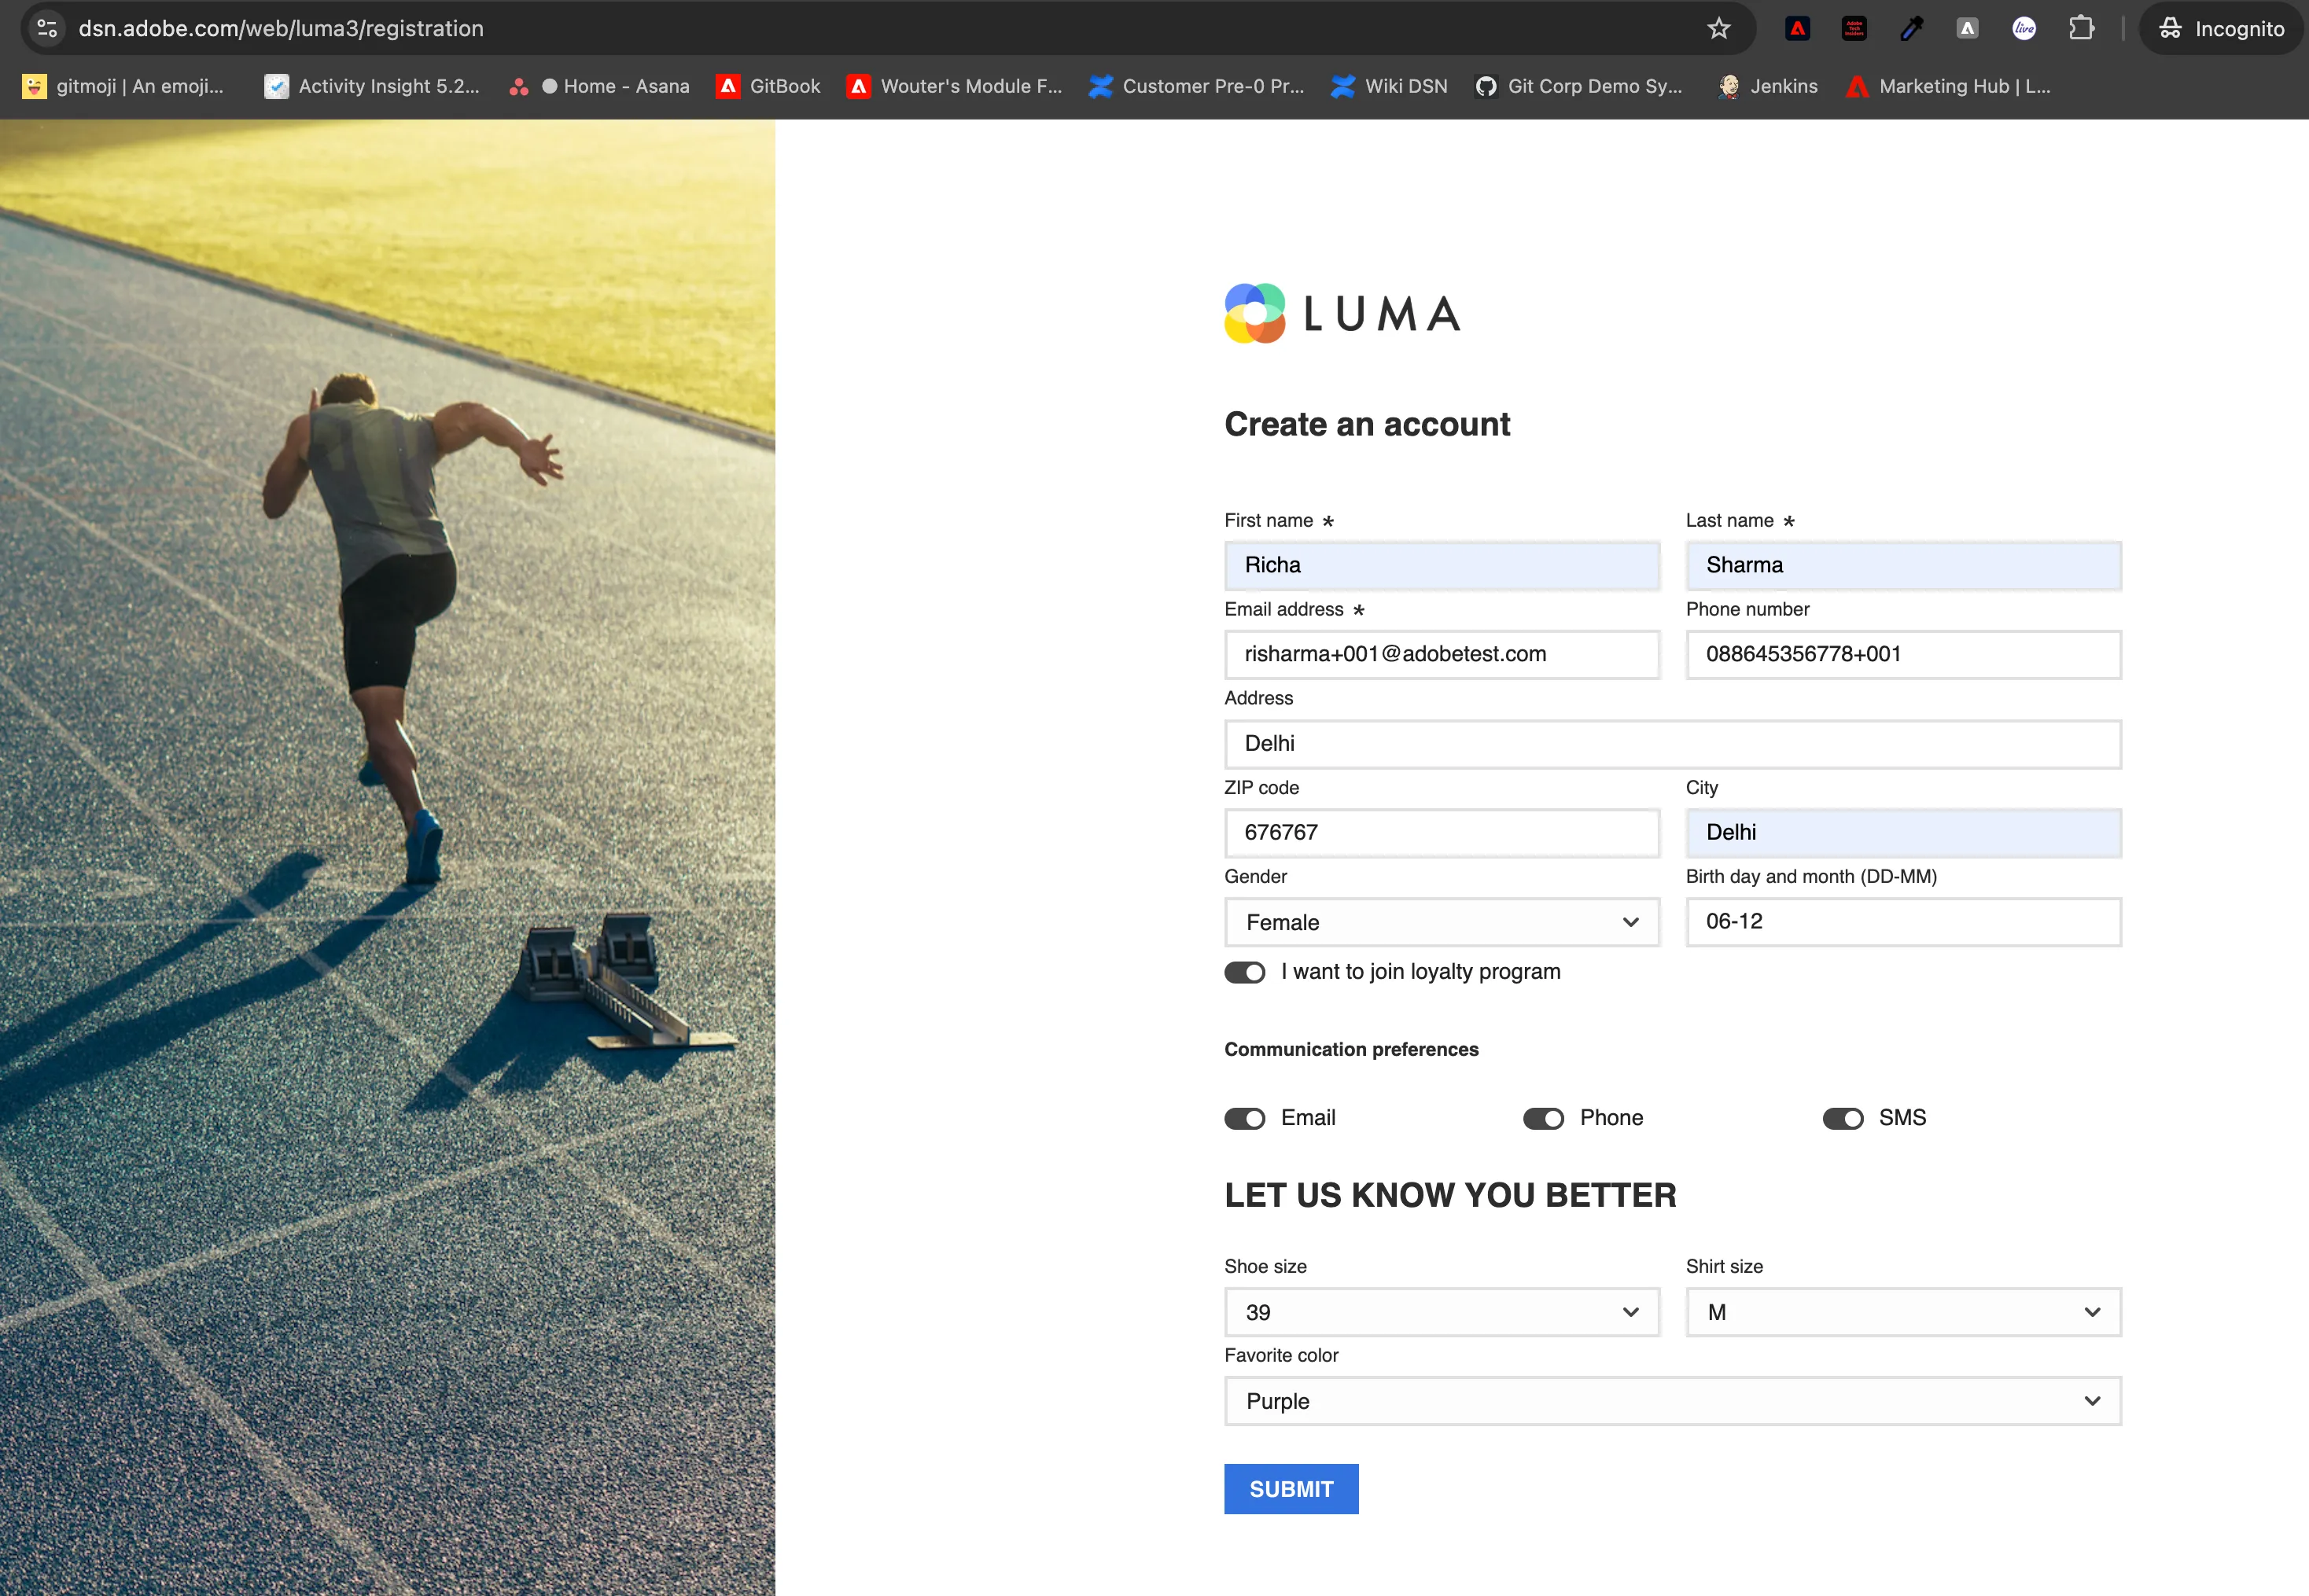Activate the eyedropper color picker extension
The height and width of the screenshot is (1596, 2309).
(1911, 28)
